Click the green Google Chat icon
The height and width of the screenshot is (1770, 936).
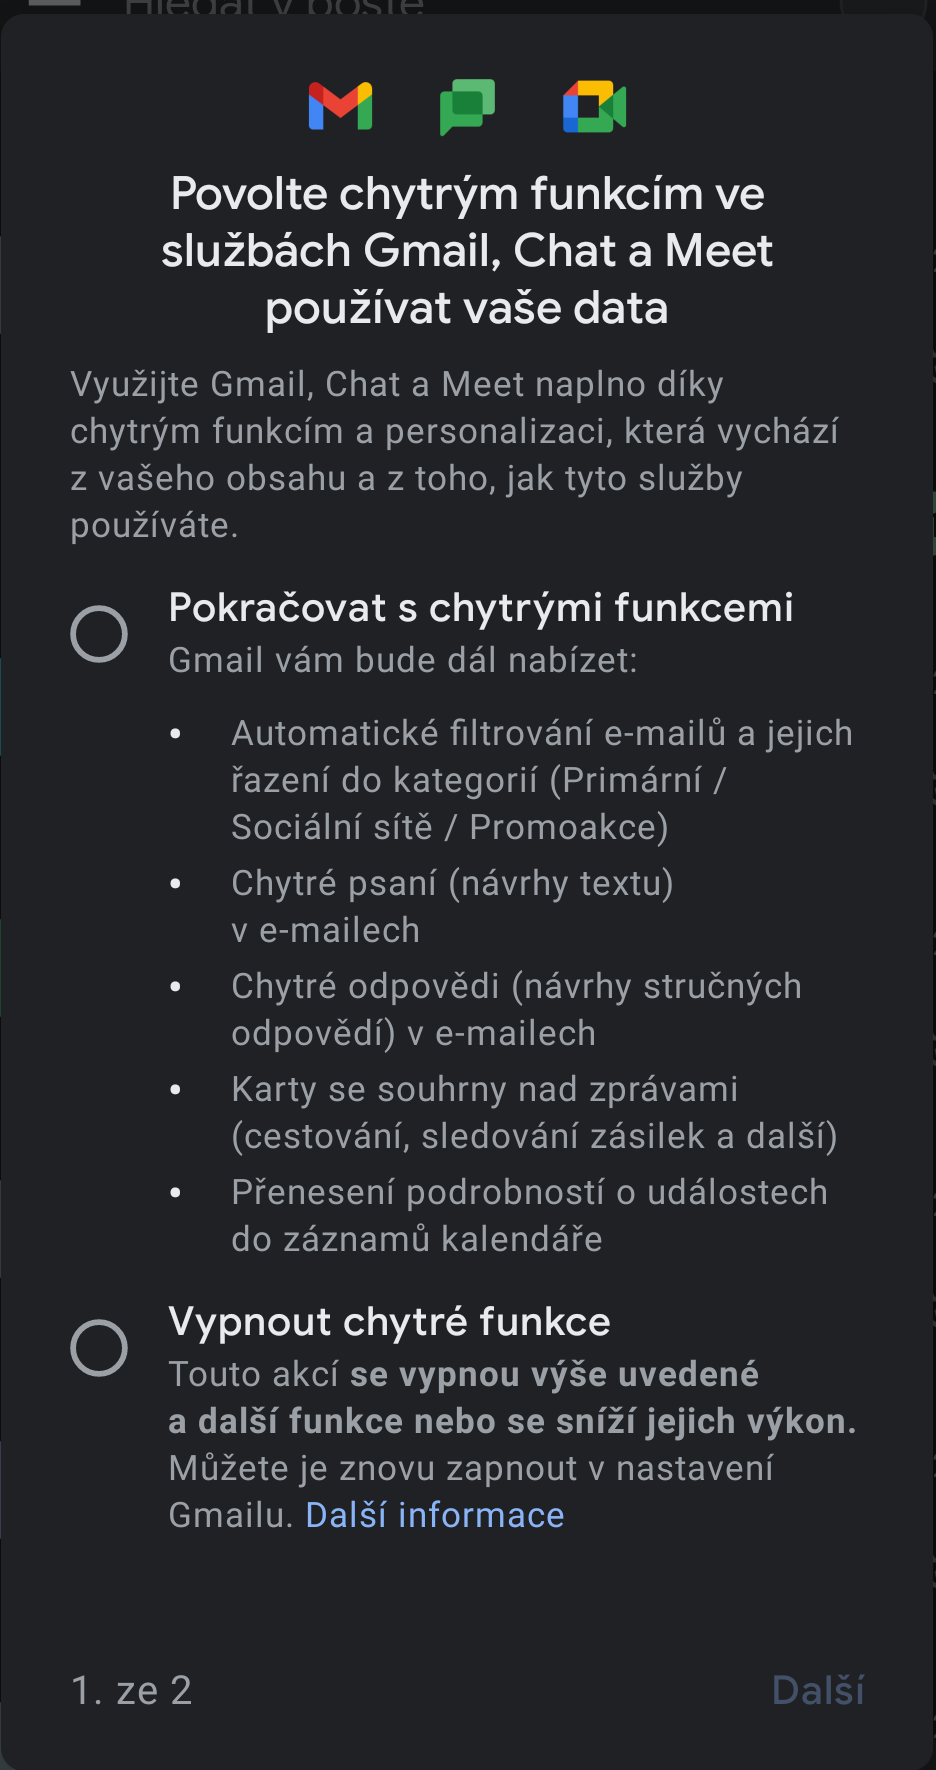tap(467, 106)
